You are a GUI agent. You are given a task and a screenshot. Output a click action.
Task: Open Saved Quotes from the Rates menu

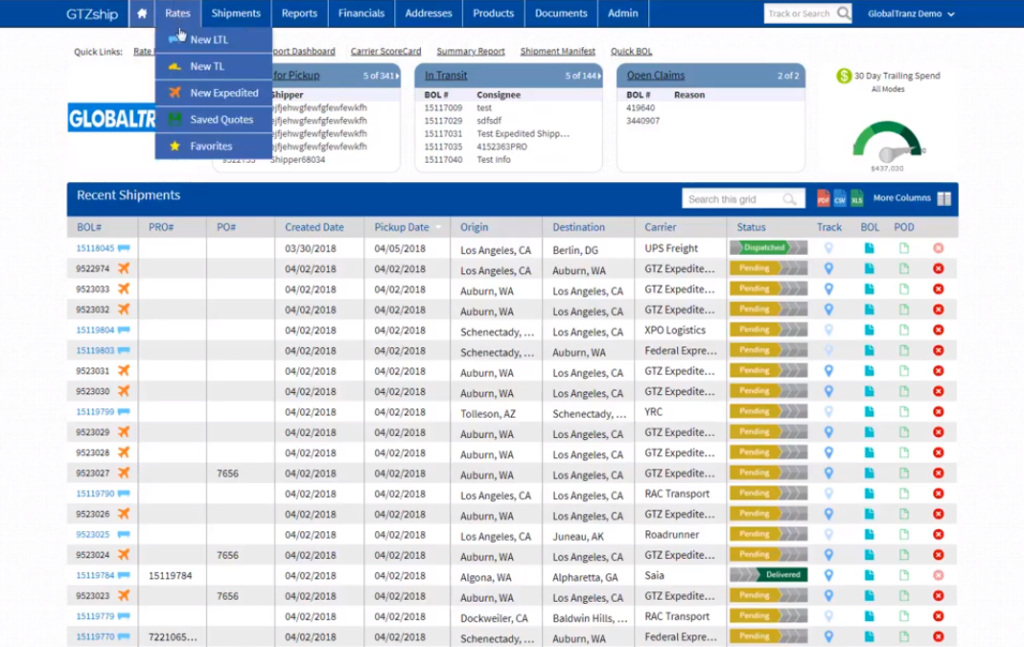tap(214, 119)
